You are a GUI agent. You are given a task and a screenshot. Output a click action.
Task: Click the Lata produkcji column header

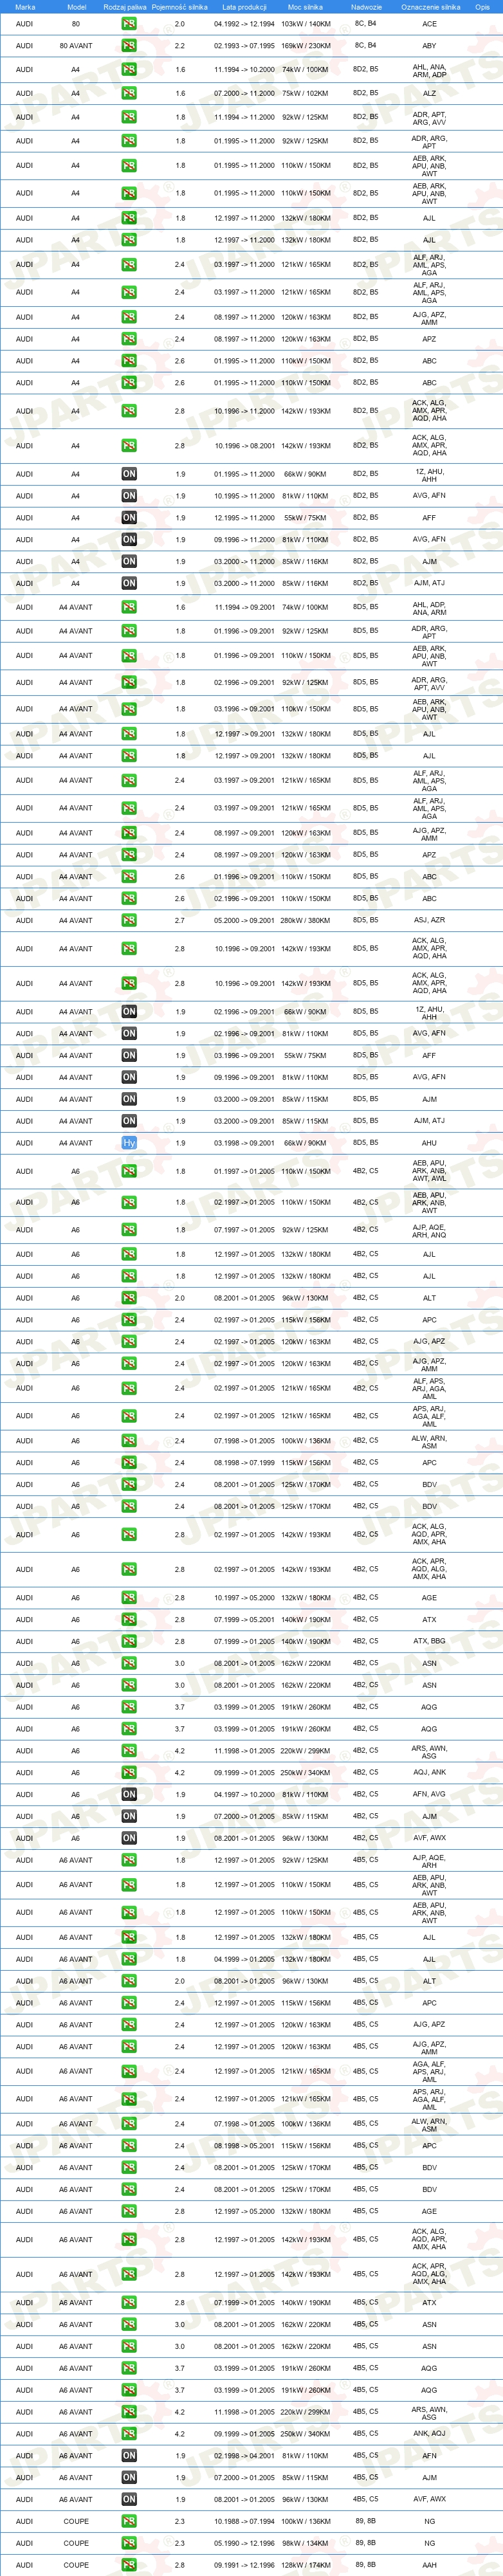244,7
